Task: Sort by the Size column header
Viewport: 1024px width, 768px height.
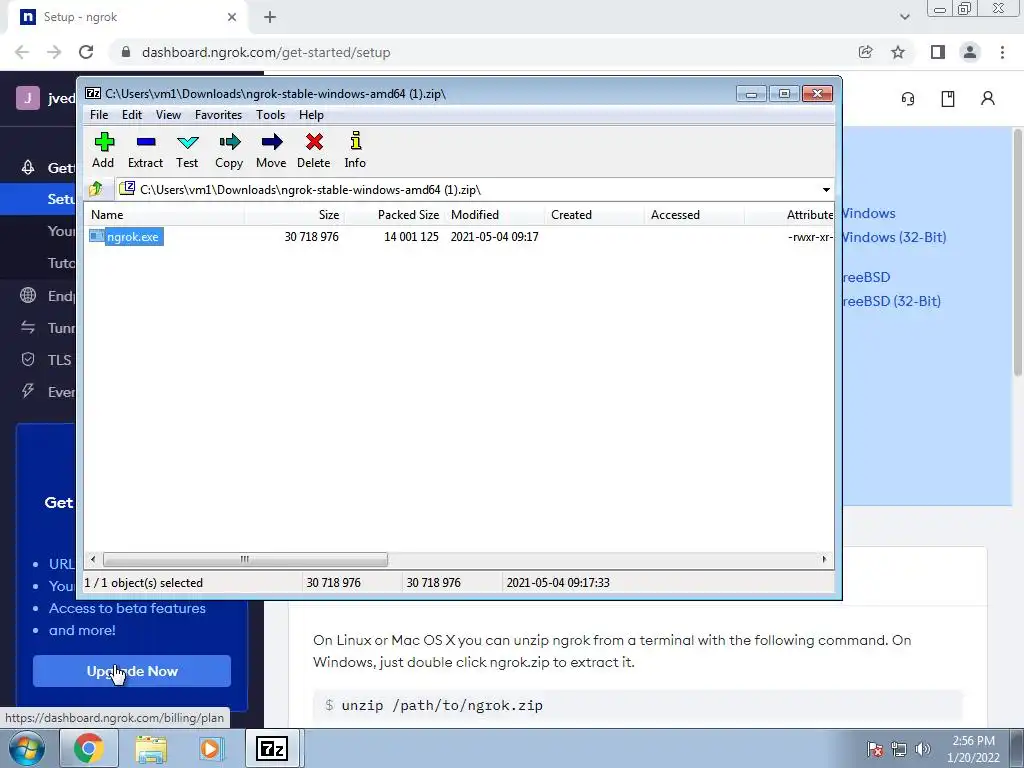Action: coord(295,215)
